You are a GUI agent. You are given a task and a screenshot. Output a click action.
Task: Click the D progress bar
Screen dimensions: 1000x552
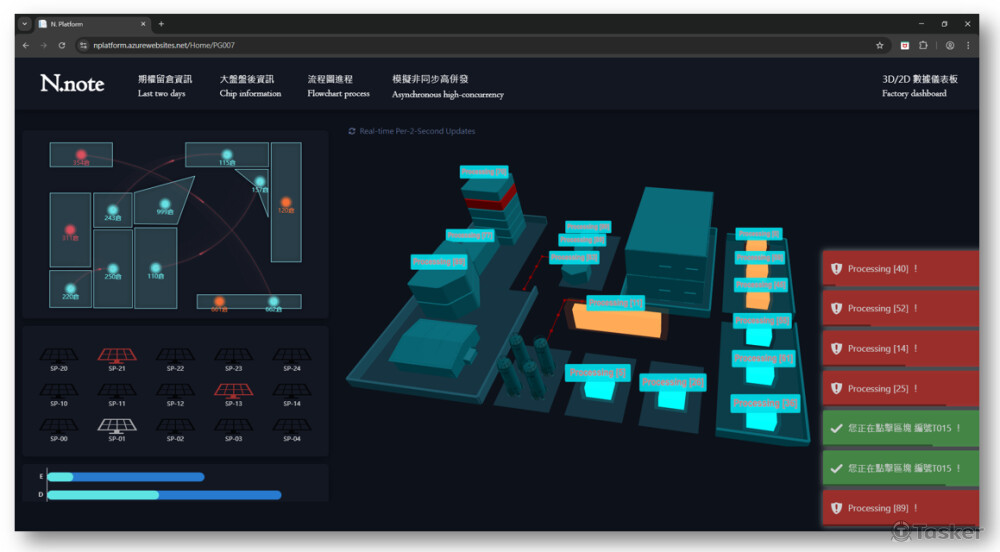[164, 494]
